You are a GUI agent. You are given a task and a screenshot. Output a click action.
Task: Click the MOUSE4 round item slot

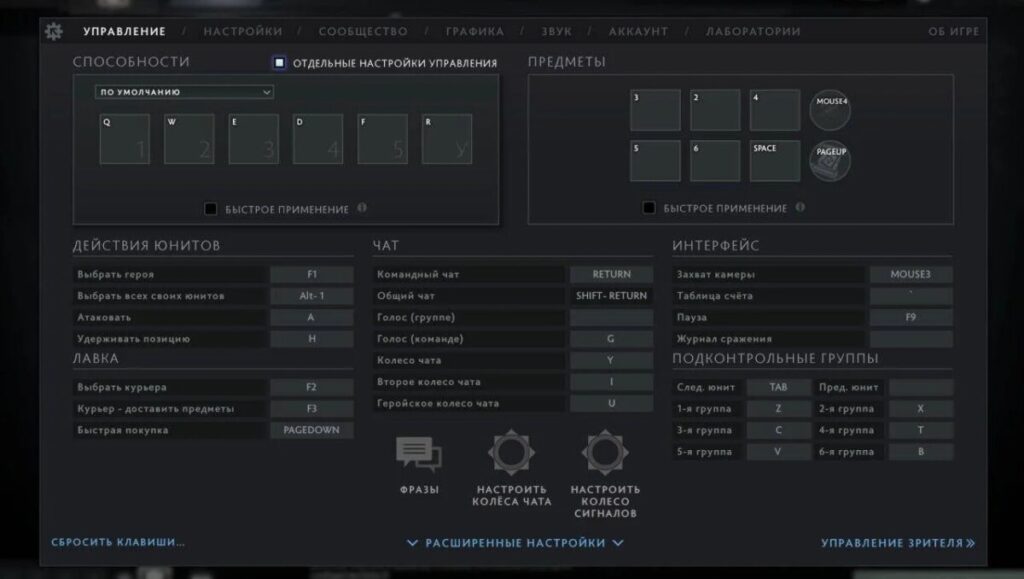coord(831,110)
